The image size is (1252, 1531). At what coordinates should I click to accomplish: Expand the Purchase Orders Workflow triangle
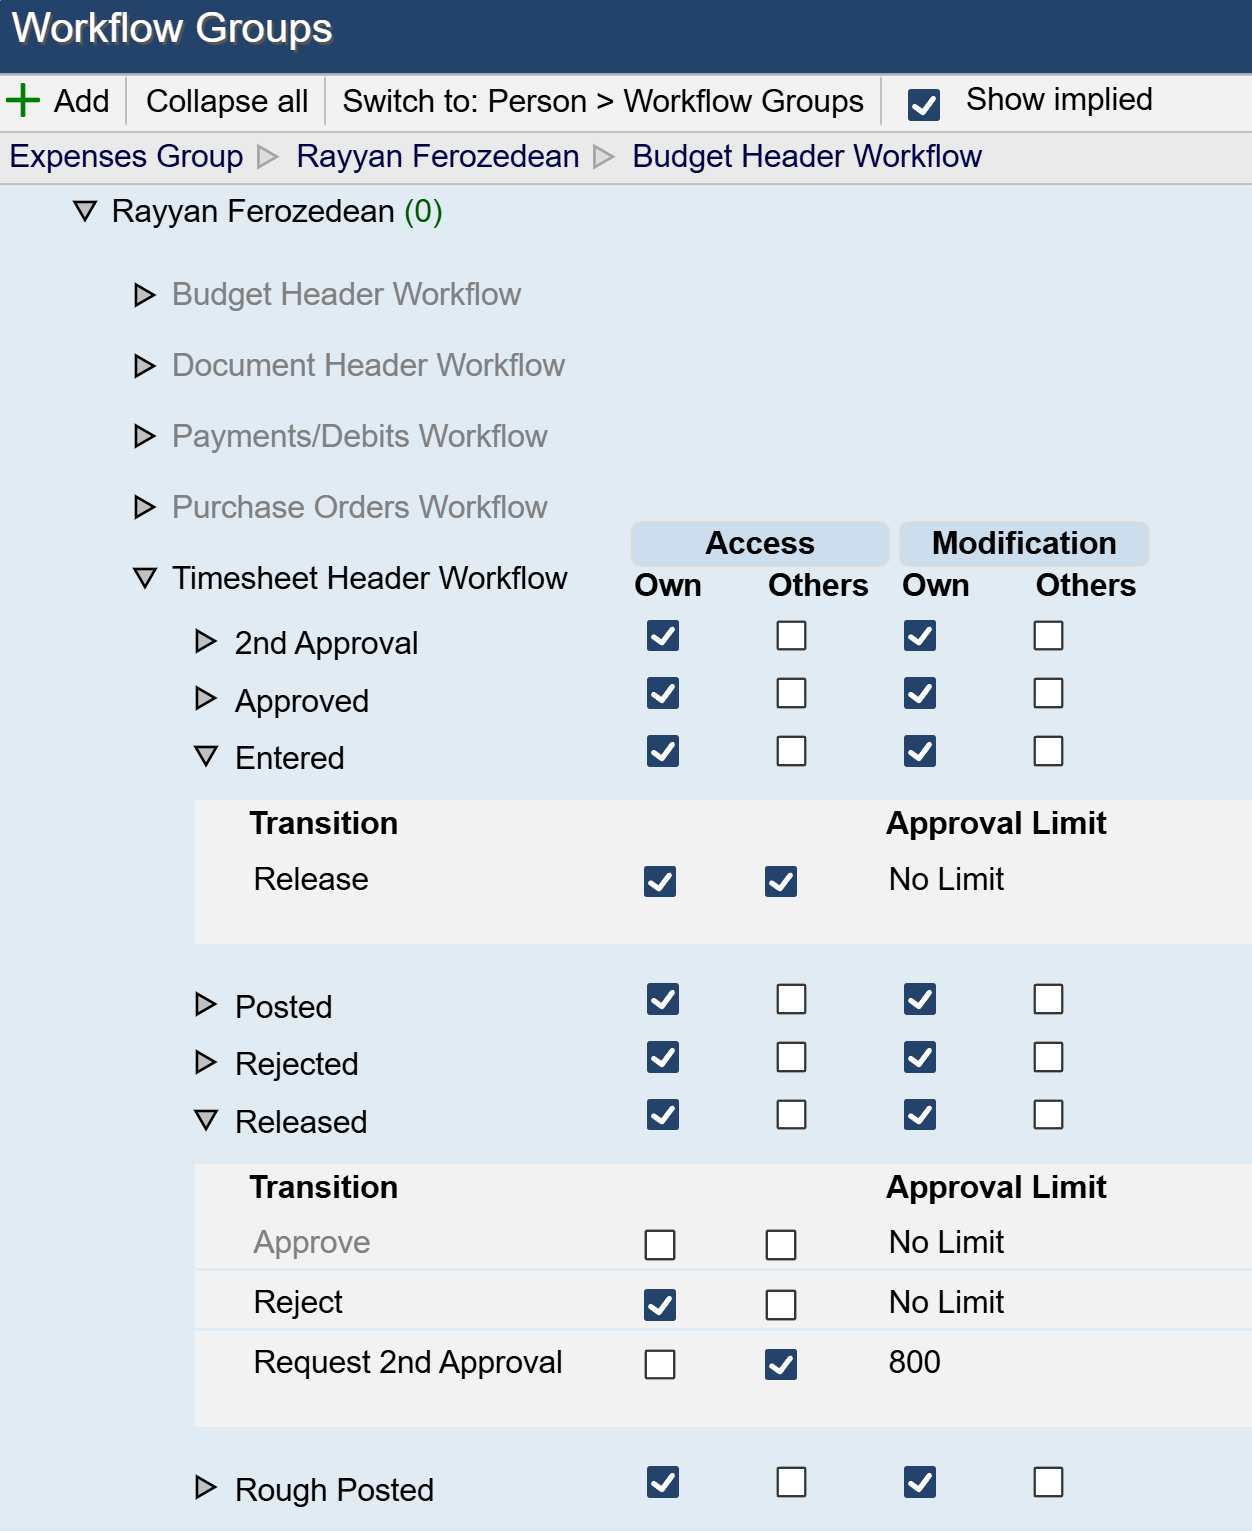(x=145, y=508)
